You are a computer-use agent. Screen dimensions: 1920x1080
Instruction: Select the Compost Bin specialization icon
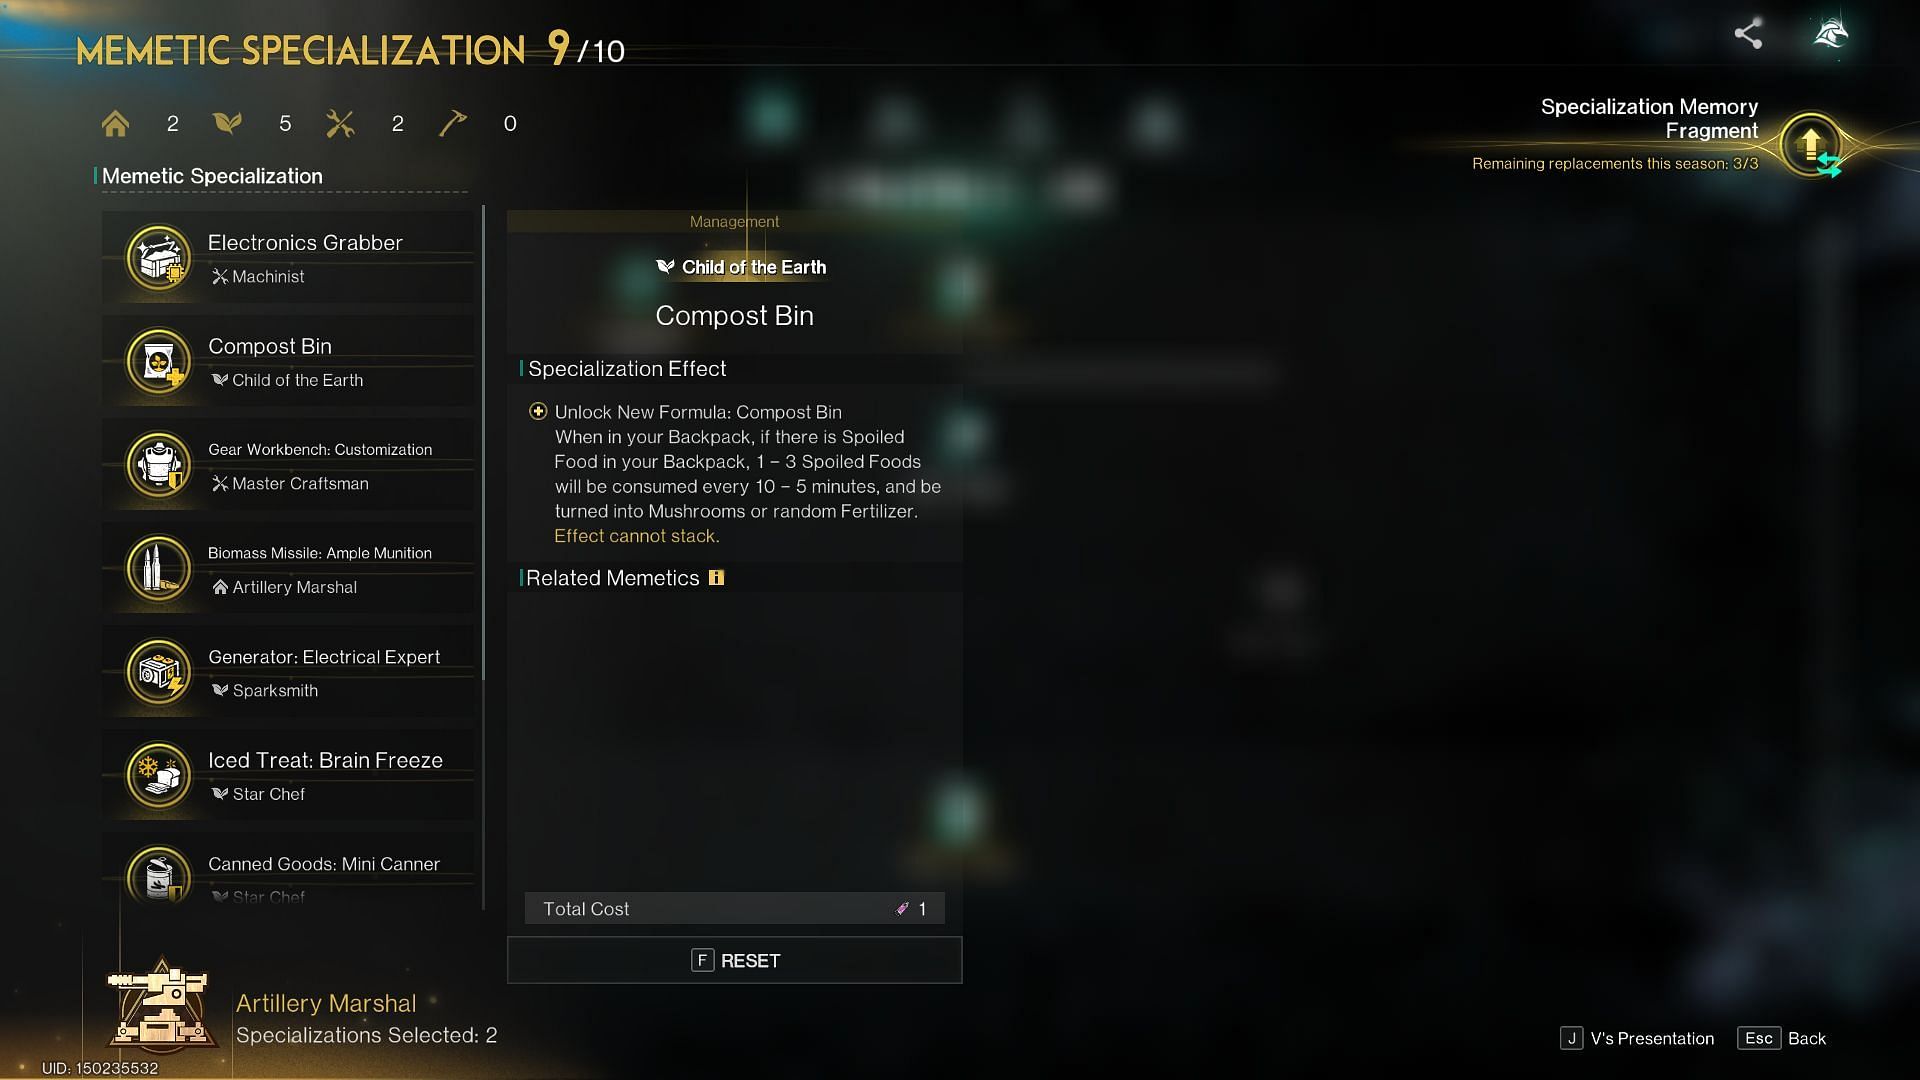pyautogui.click(x=156, y=363)
